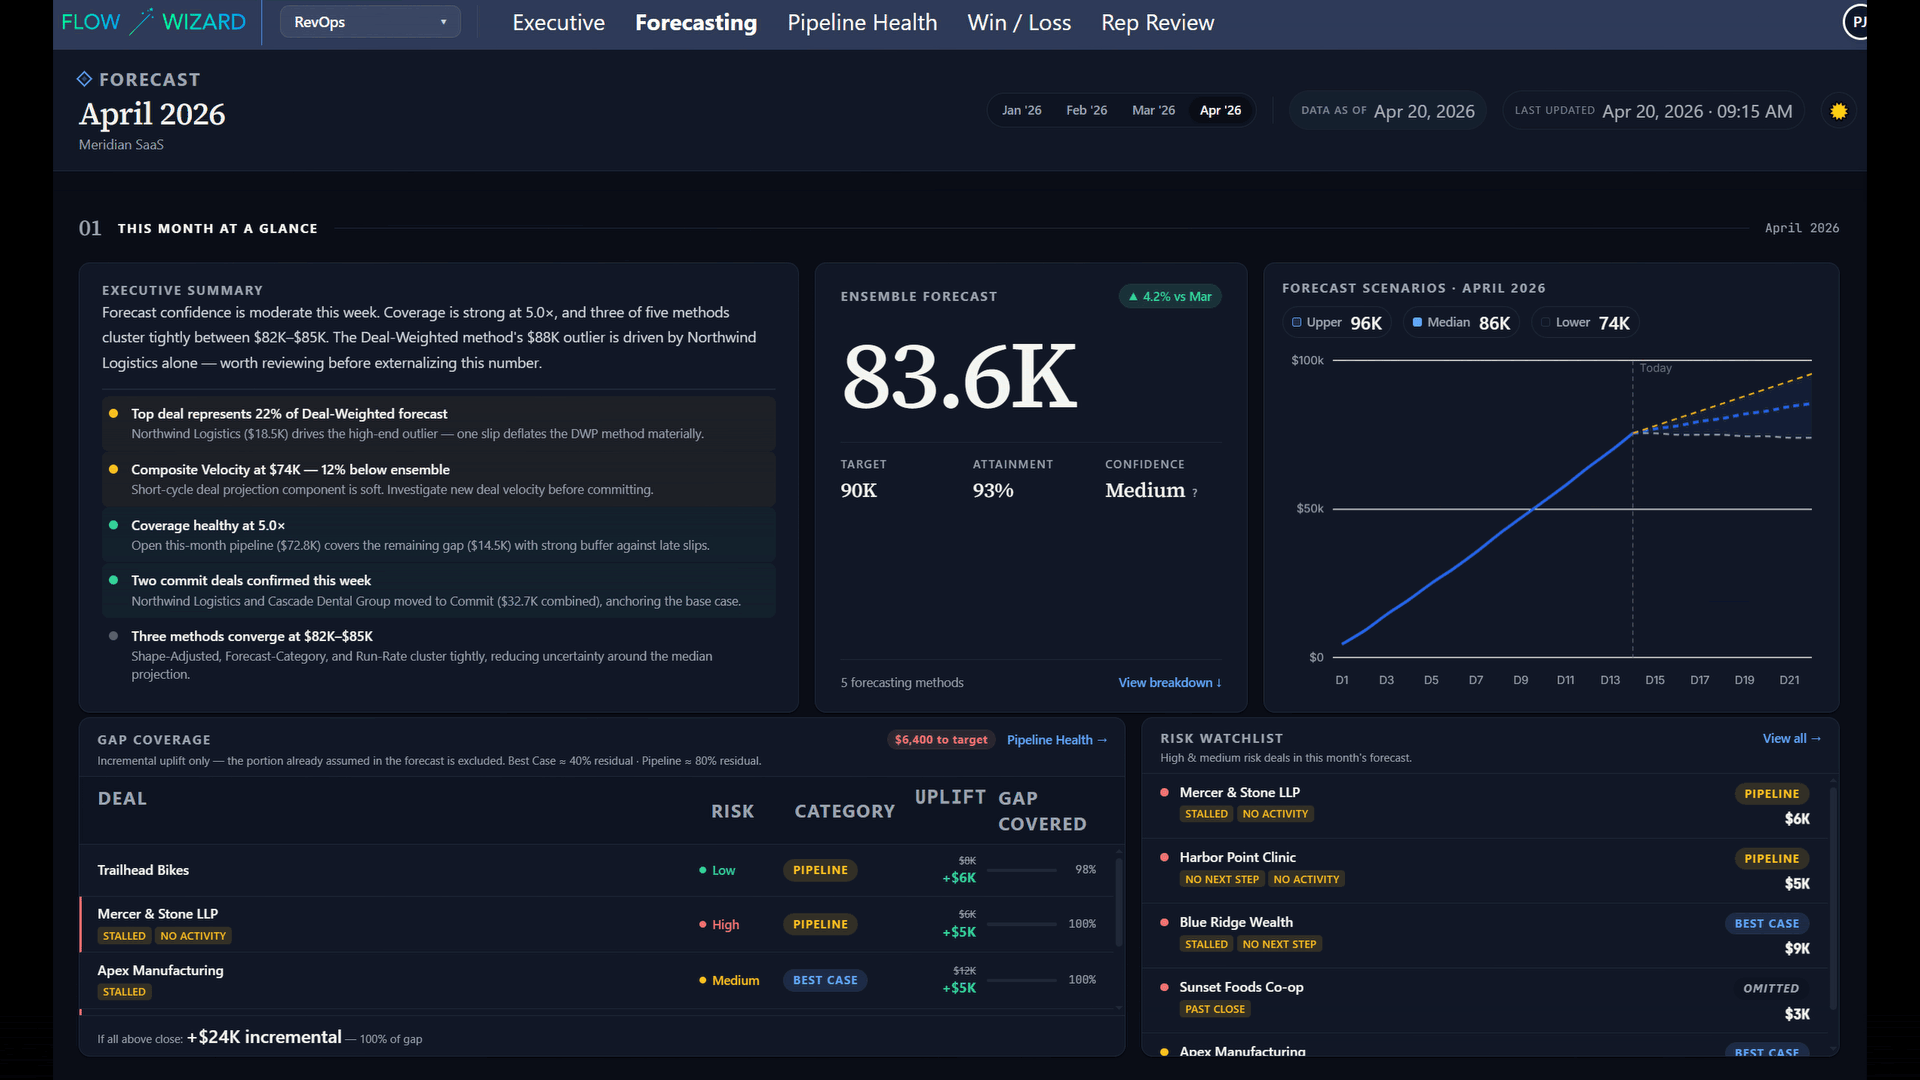Sort by the UPLIFT column header
The width and height of the screenshot is (1920, 1080).
(950, 797)
